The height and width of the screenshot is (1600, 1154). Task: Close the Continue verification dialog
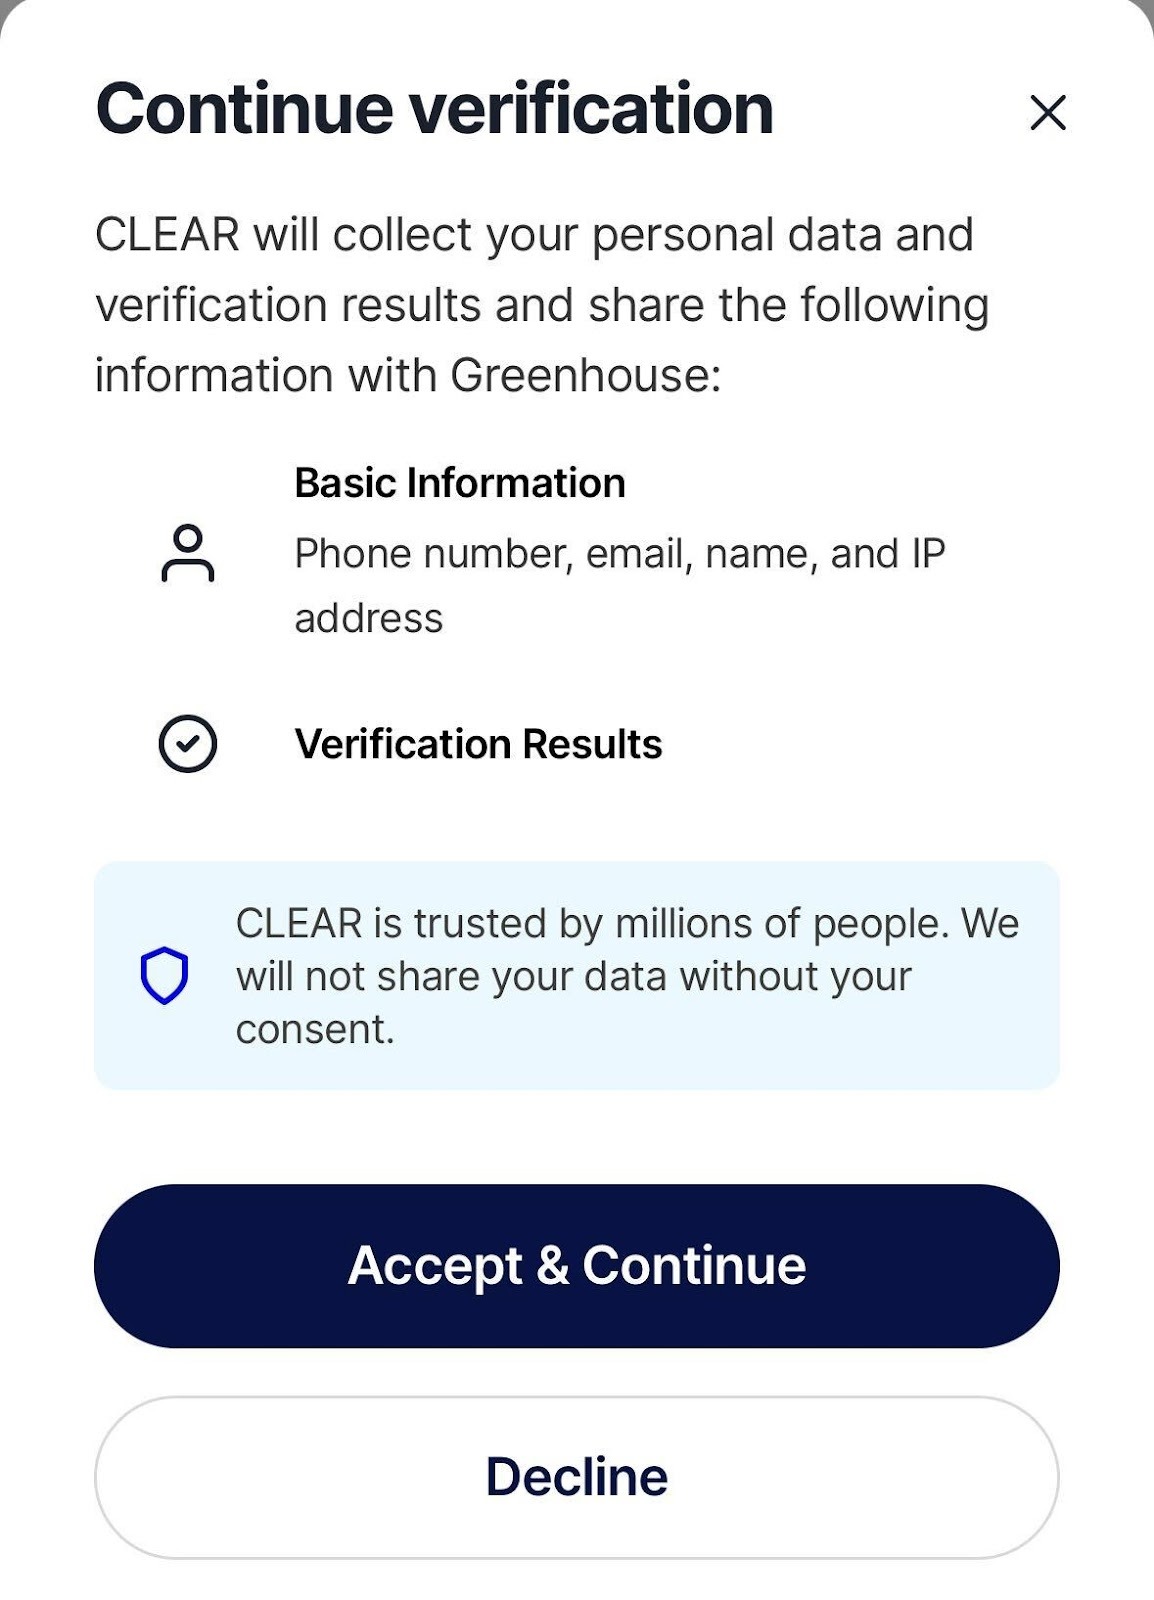click(1047, 113)
